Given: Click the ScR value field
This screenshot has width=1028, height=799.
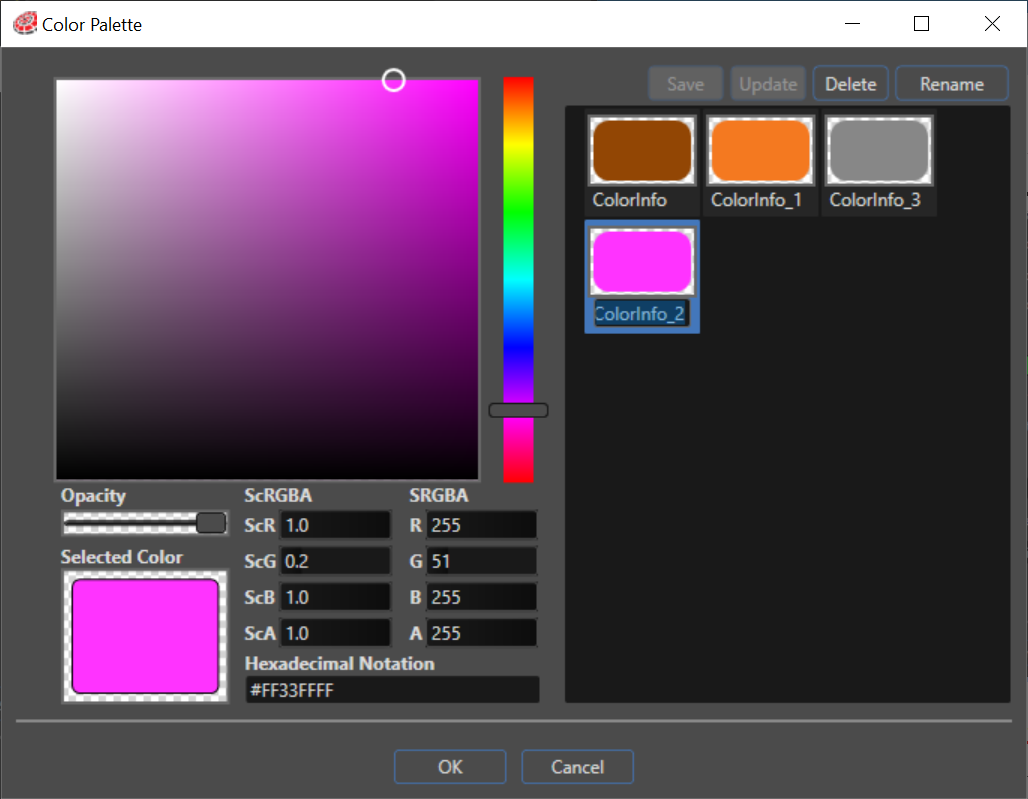Looking at the screenshot, I should click(335, 525).
